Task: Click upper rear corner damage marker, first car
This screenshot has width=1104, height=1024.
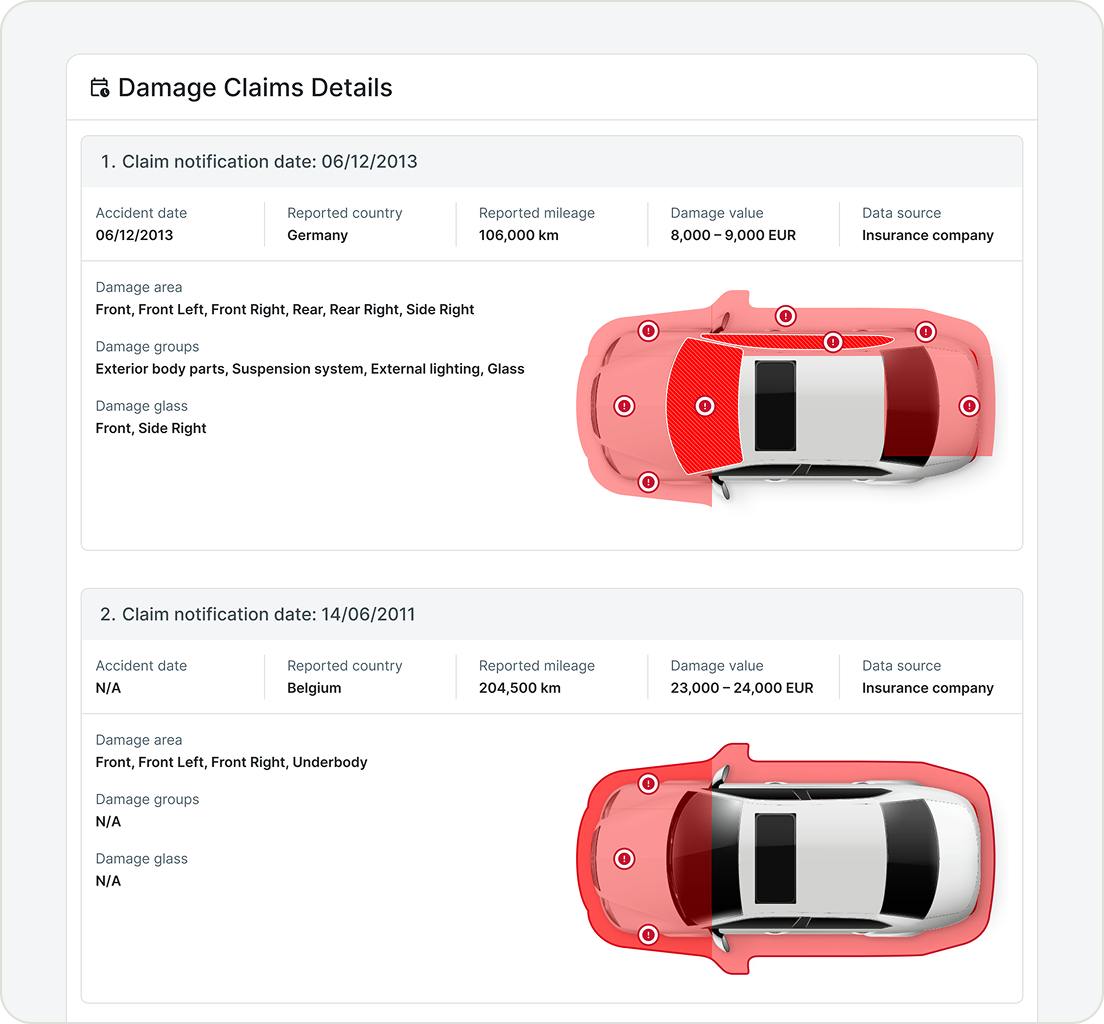Action: 926,331
